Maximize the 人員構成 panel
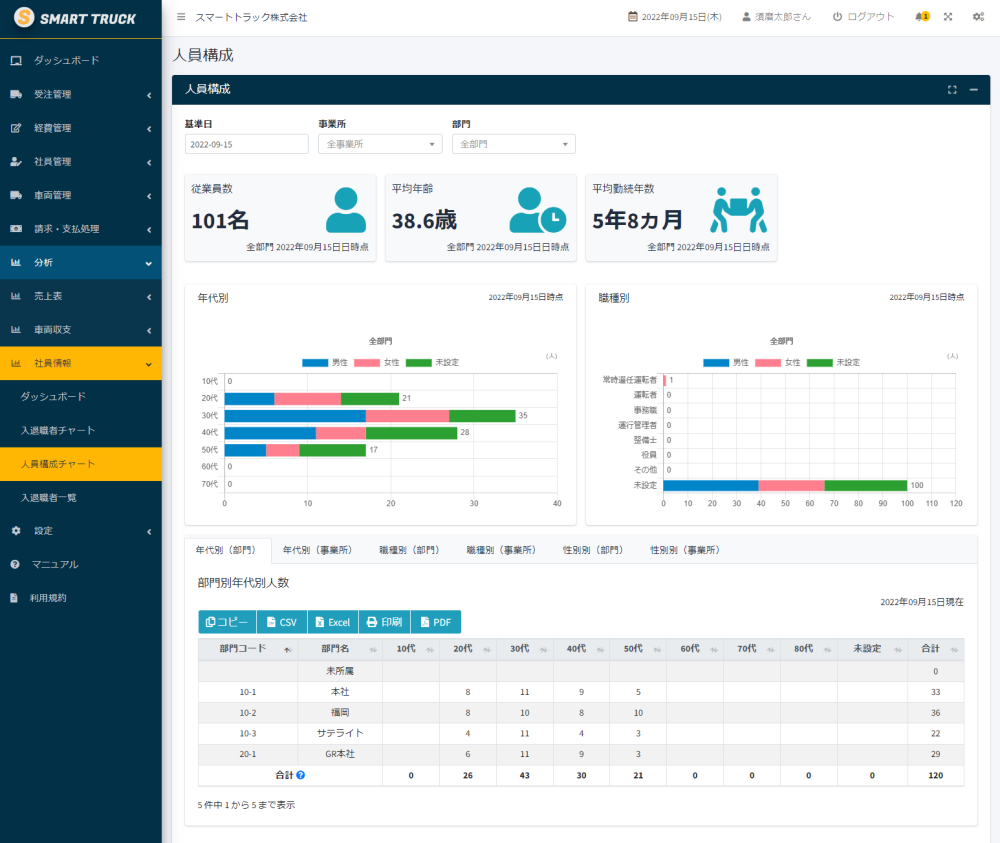Viewport: 1000px width, 843px height. point(952,90)
